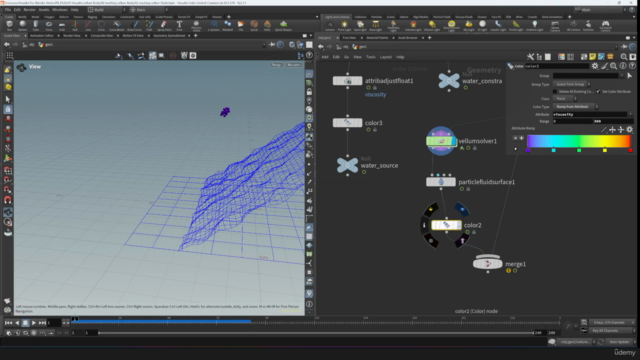The width and height of the screenshot is (640, 360).
Task: Switch to the Geometry Spreadsheet tab
Action: pyautogui.click(x=169, y=36)
